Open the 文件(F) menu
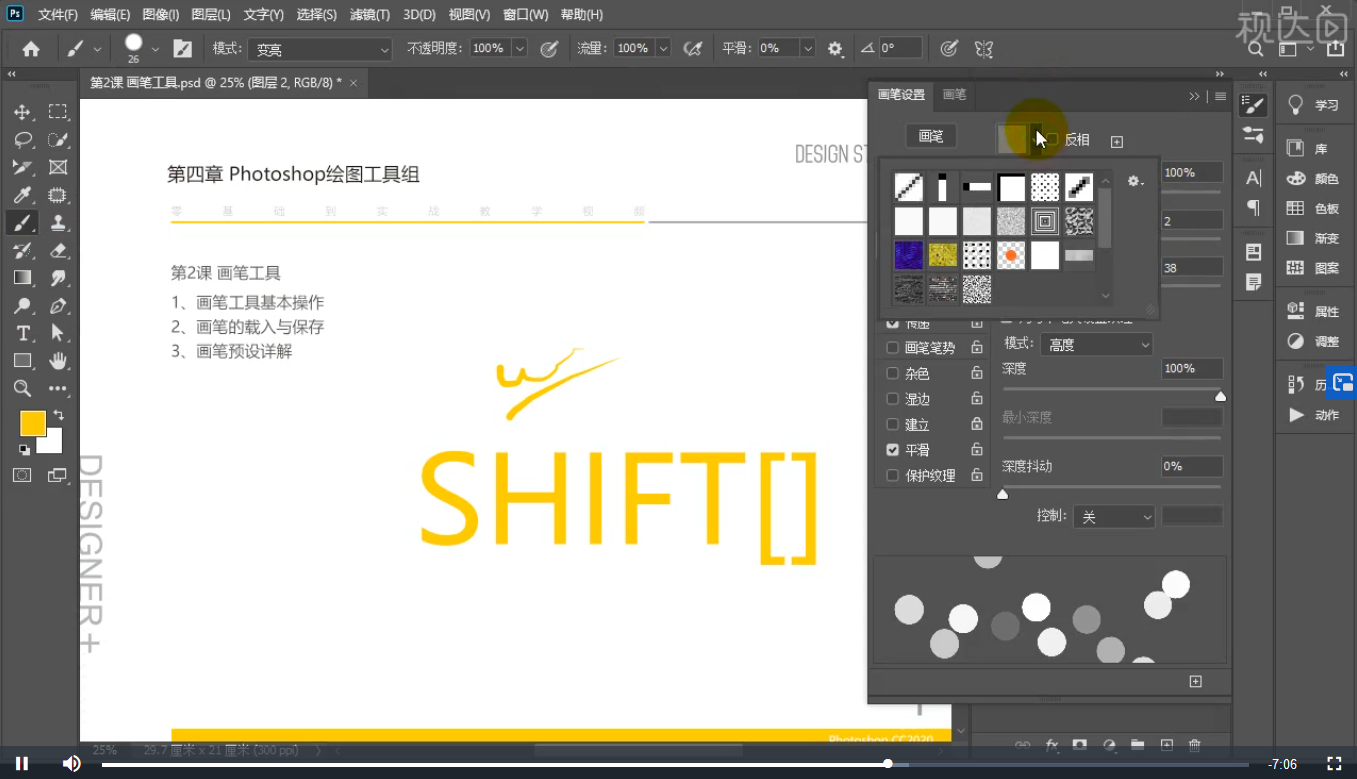Screen dimensions: 1357x779 [x=58, y=15]
